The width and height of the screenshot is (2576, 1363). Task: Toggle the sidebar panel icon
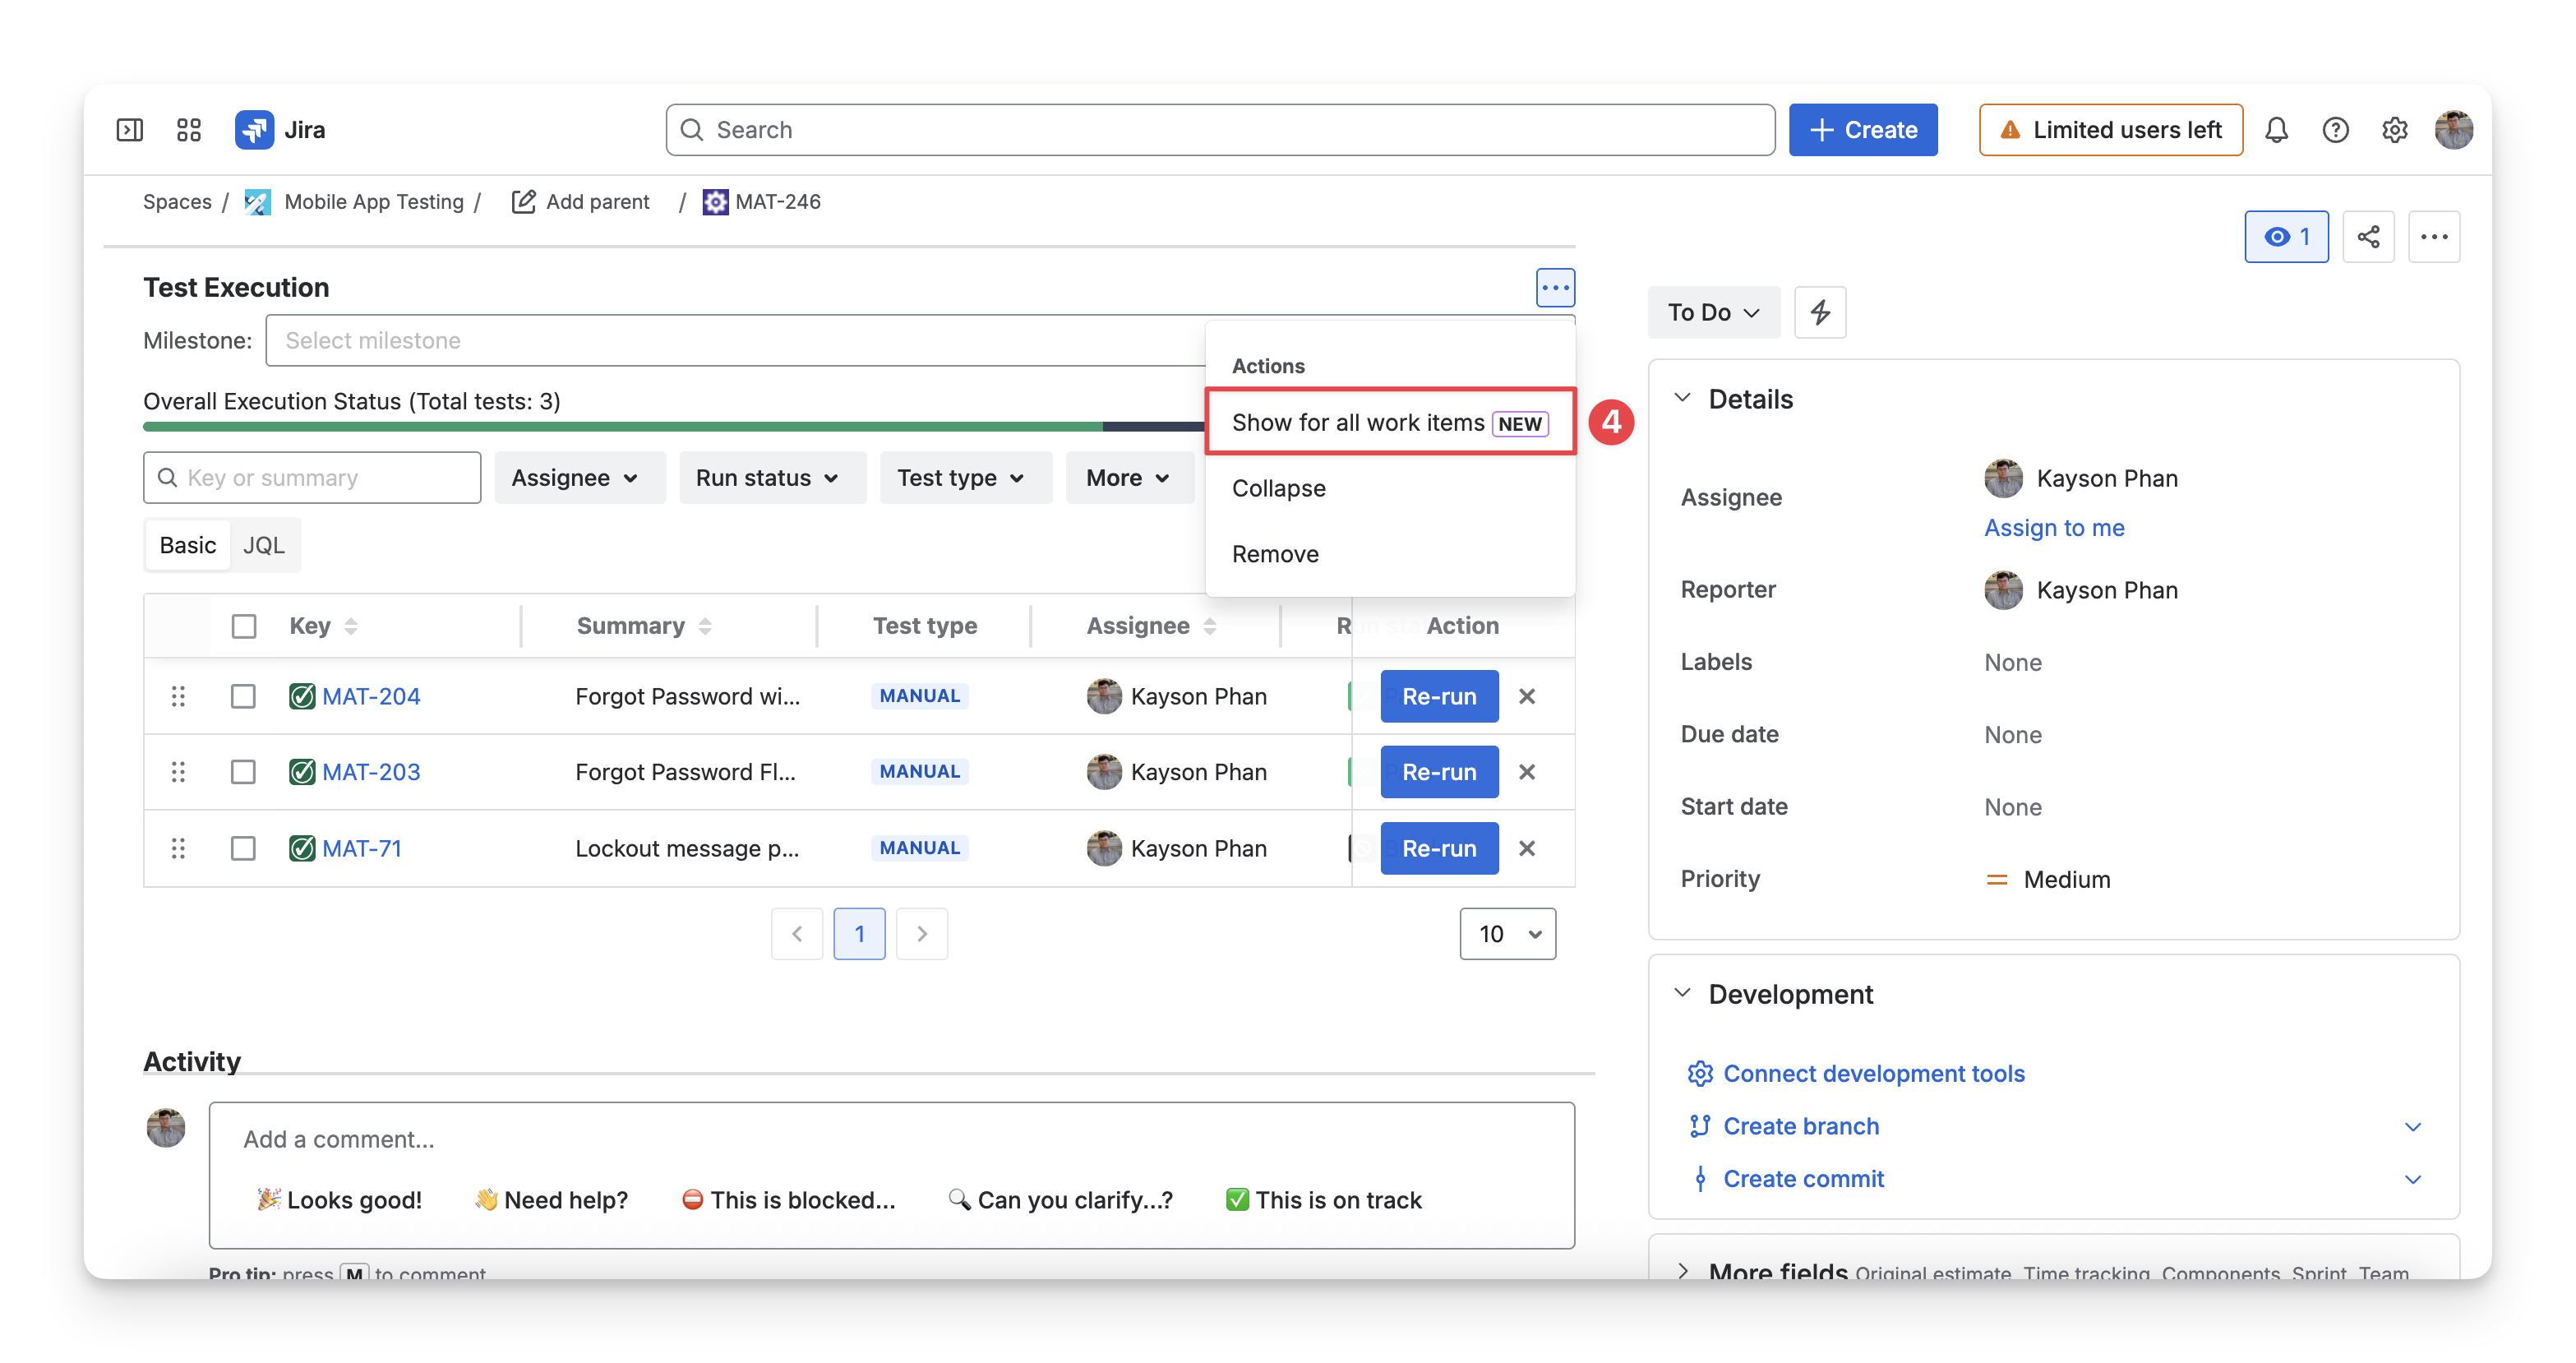pos(130,130)
